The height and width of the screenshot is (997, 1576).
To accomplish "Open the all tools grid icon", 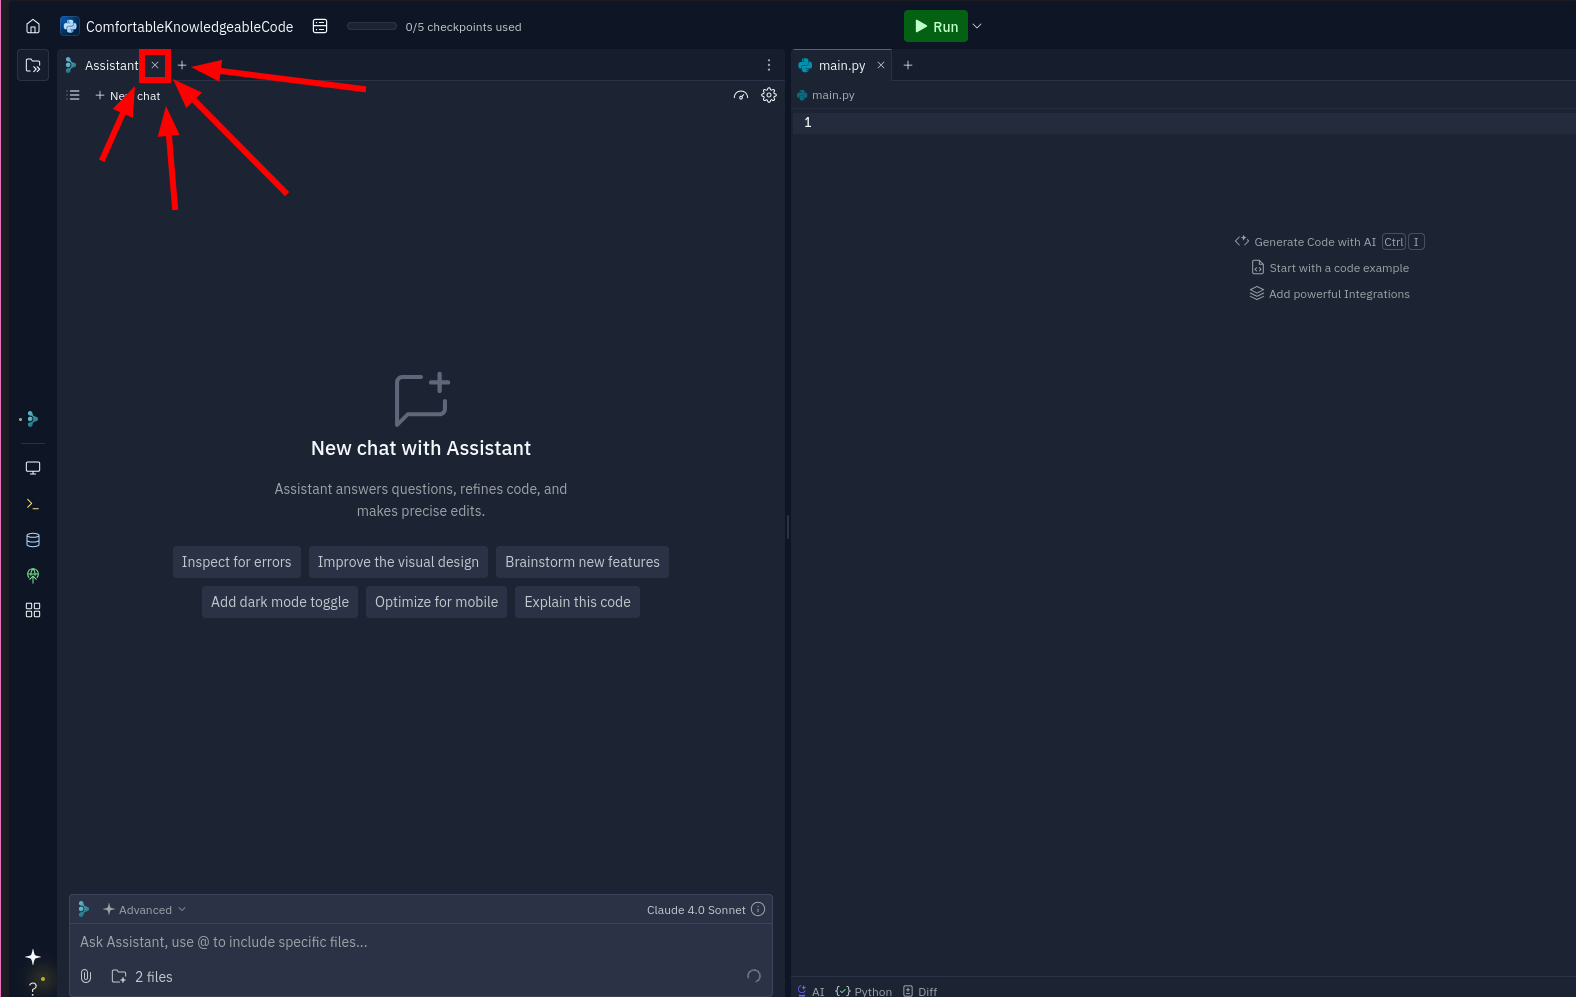I will (x=33, y=610).
